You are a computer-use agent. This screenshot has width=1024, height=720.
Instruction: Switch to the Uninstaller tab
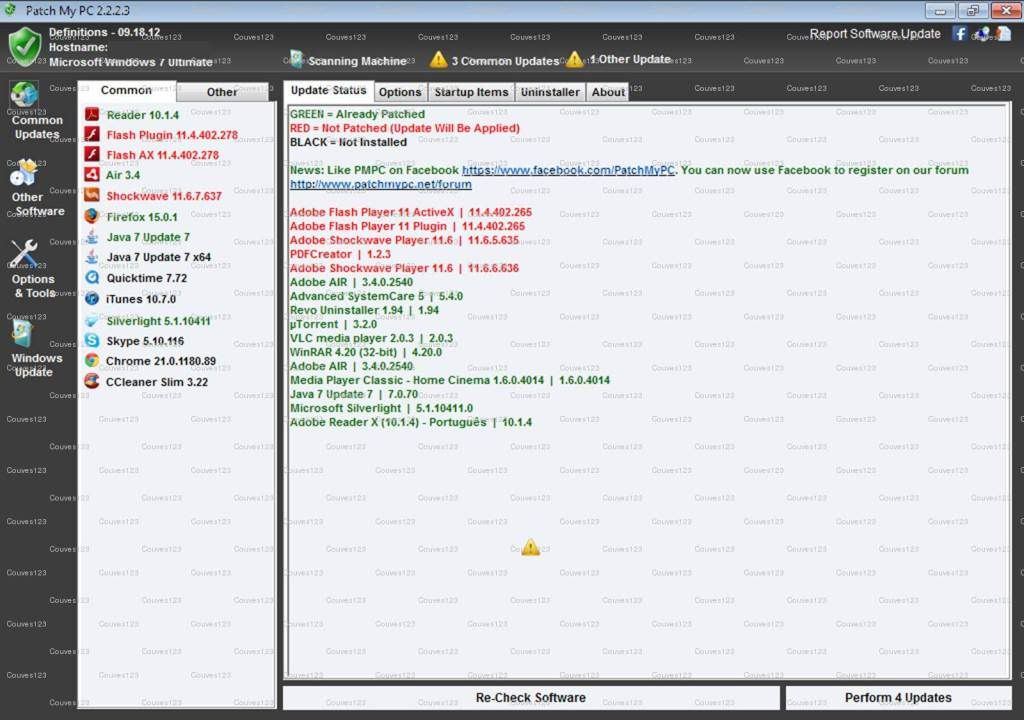[550, 92]
